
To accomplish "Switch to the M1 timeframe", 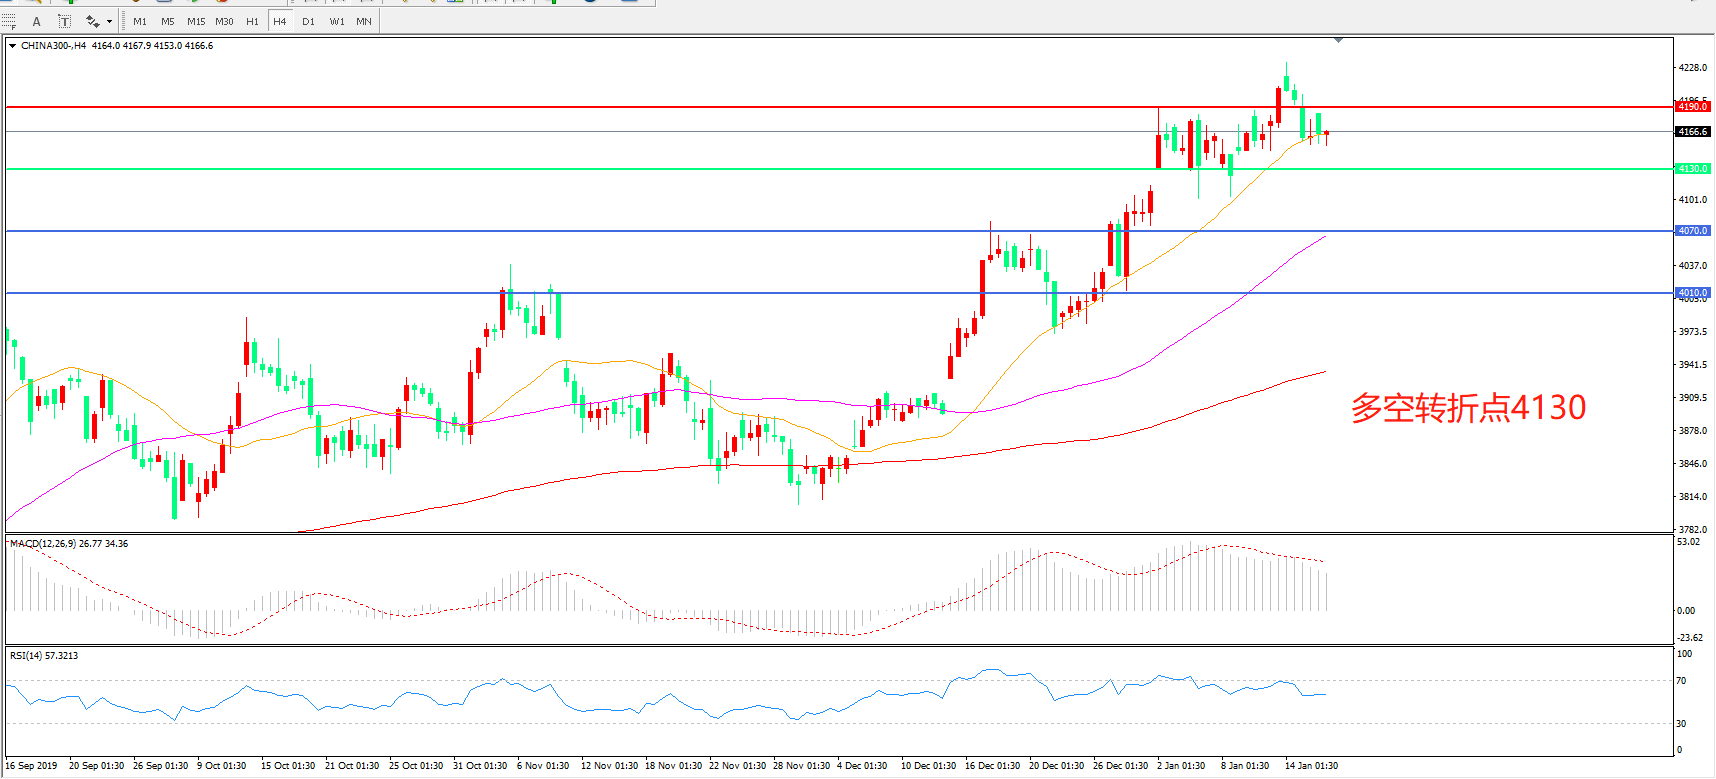I will tap(140, 21).
